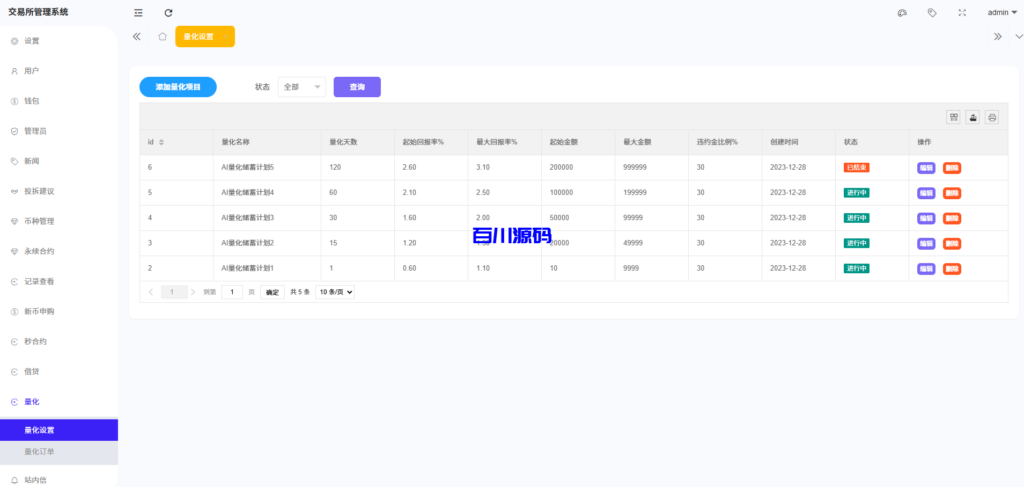Viewport: 1024px width, 487px height.
Task: Edit row AI量化储蓄计划5
Action: [x=926, y=168]
